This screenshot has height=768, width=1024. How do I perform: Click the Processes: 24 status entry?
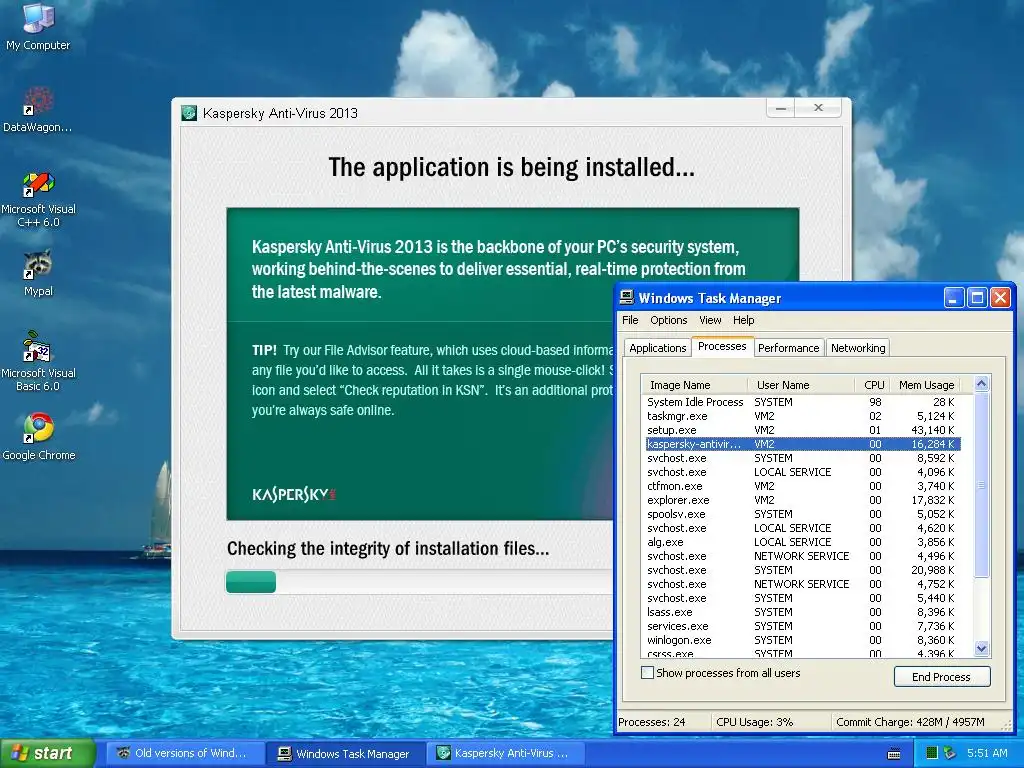point(652,722)
